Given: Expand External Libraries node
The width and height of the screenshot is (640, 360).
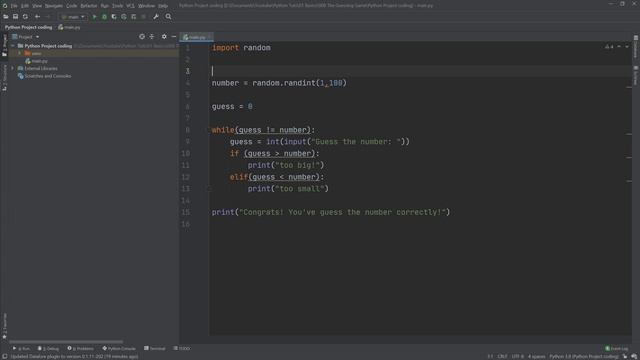Looking at the screenshot, I should (x=13, y=69).
